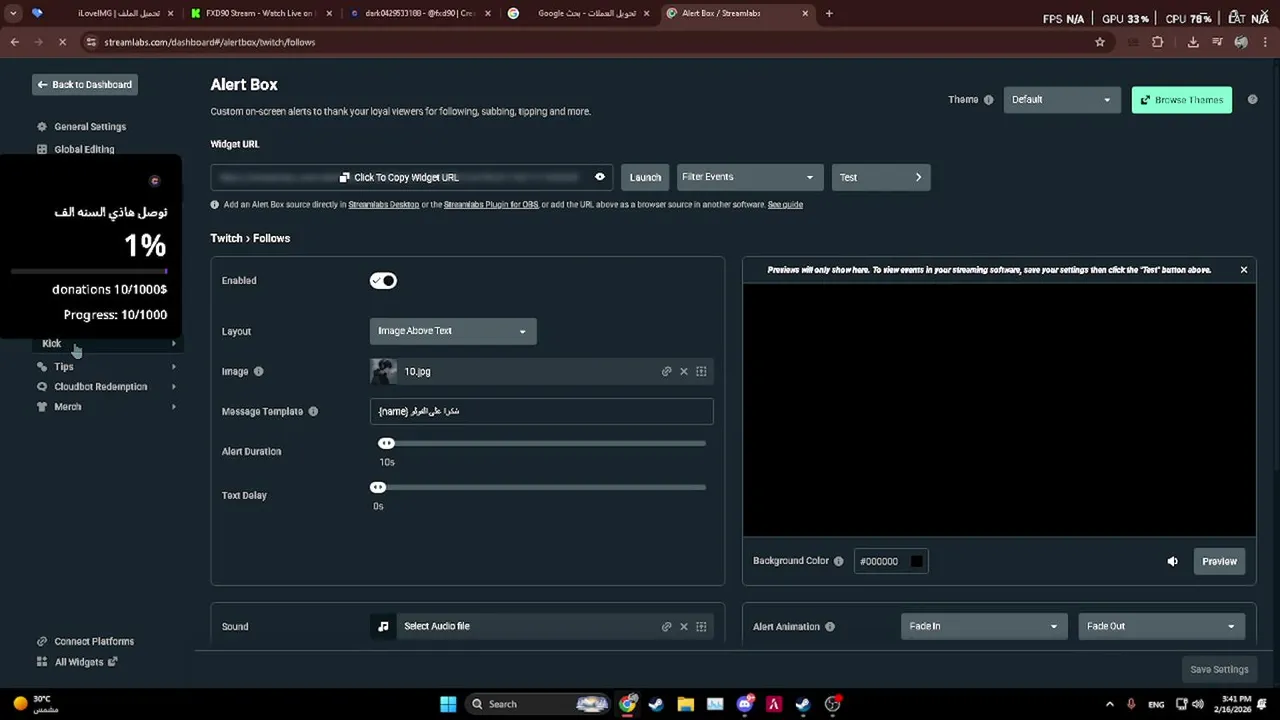1280x720 pixels.
Task: Click the General Settings gear icon
Action: point(42,127)
